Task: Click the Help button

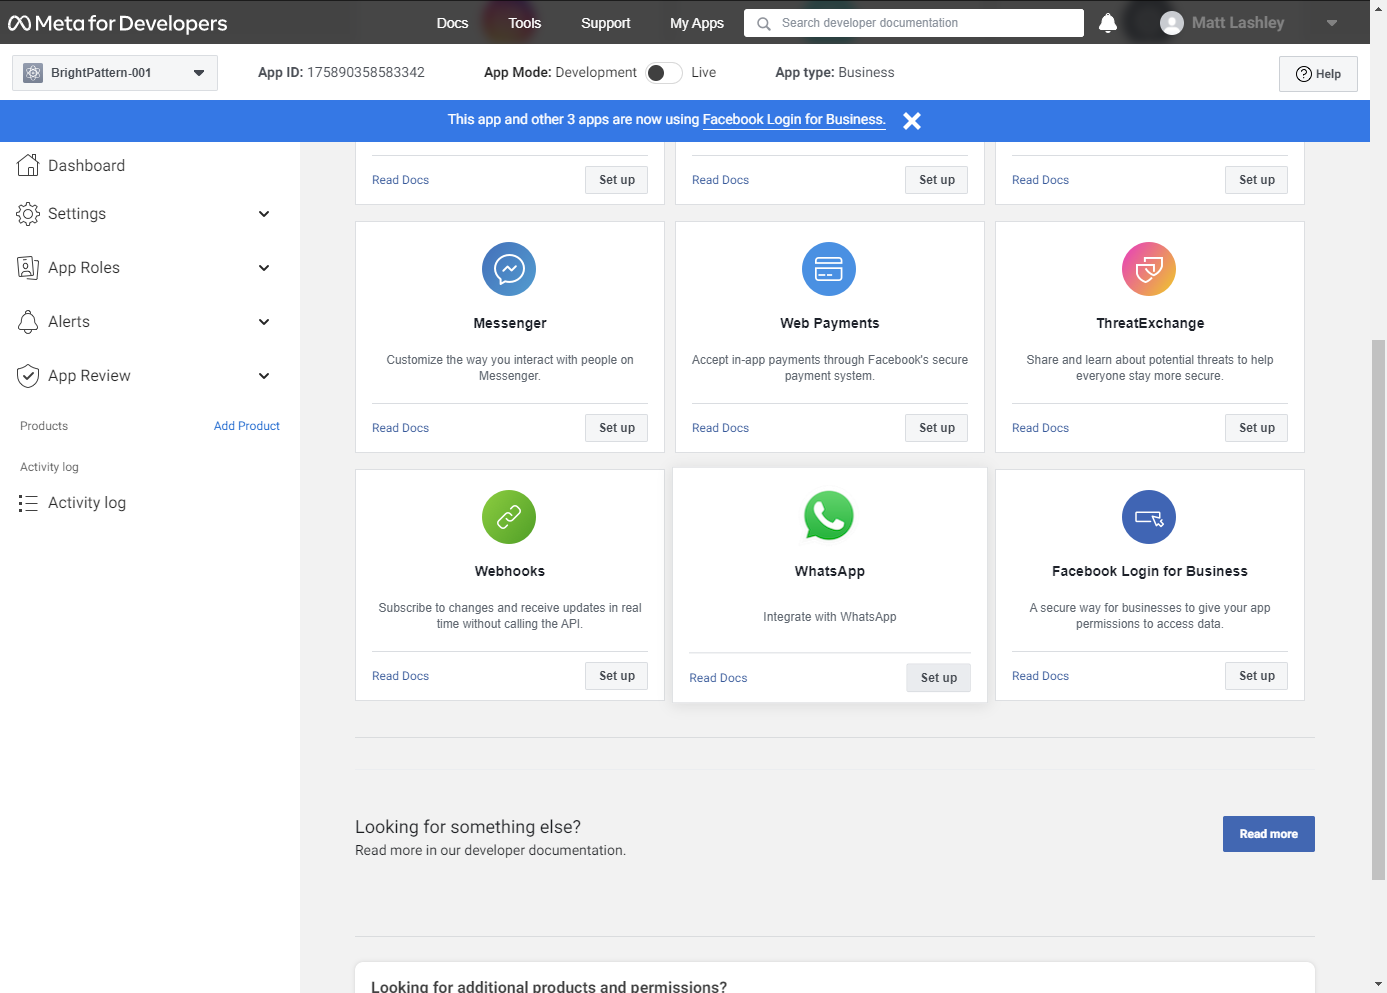Action: point(1318,74)
